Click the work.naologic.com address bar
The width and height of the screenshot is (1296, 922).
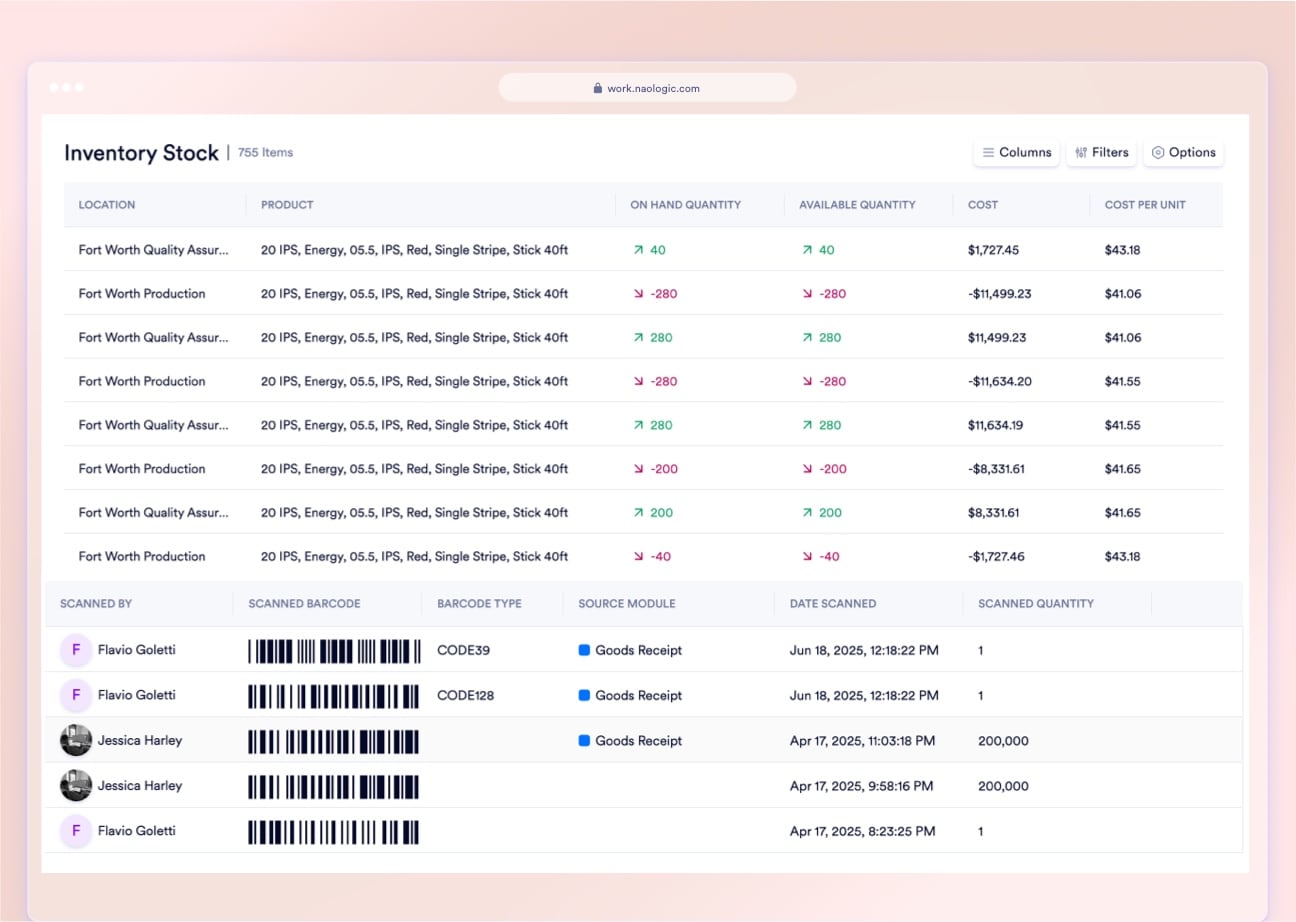coord(648,87)
